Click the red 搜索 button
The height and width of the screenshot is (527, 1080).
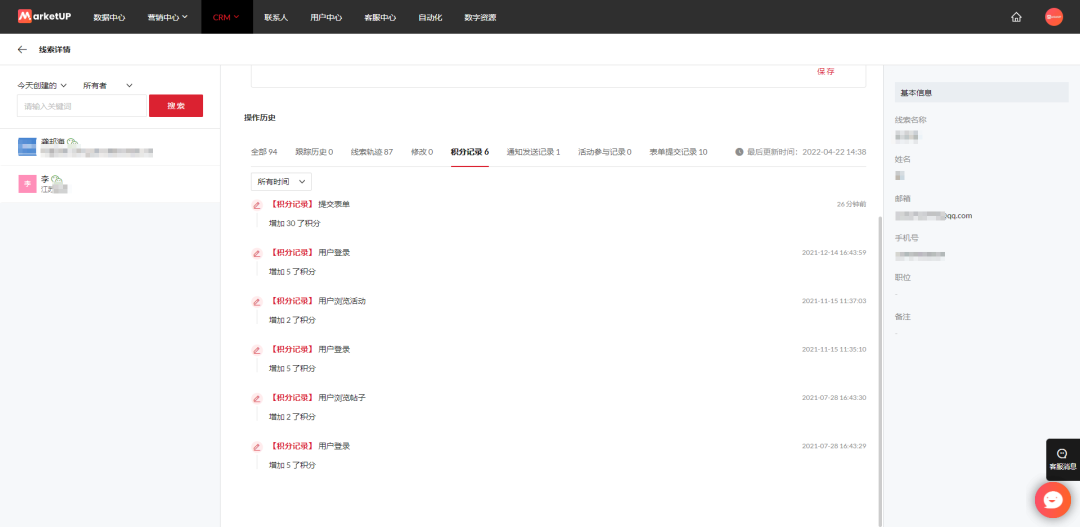tap(176, 106)
